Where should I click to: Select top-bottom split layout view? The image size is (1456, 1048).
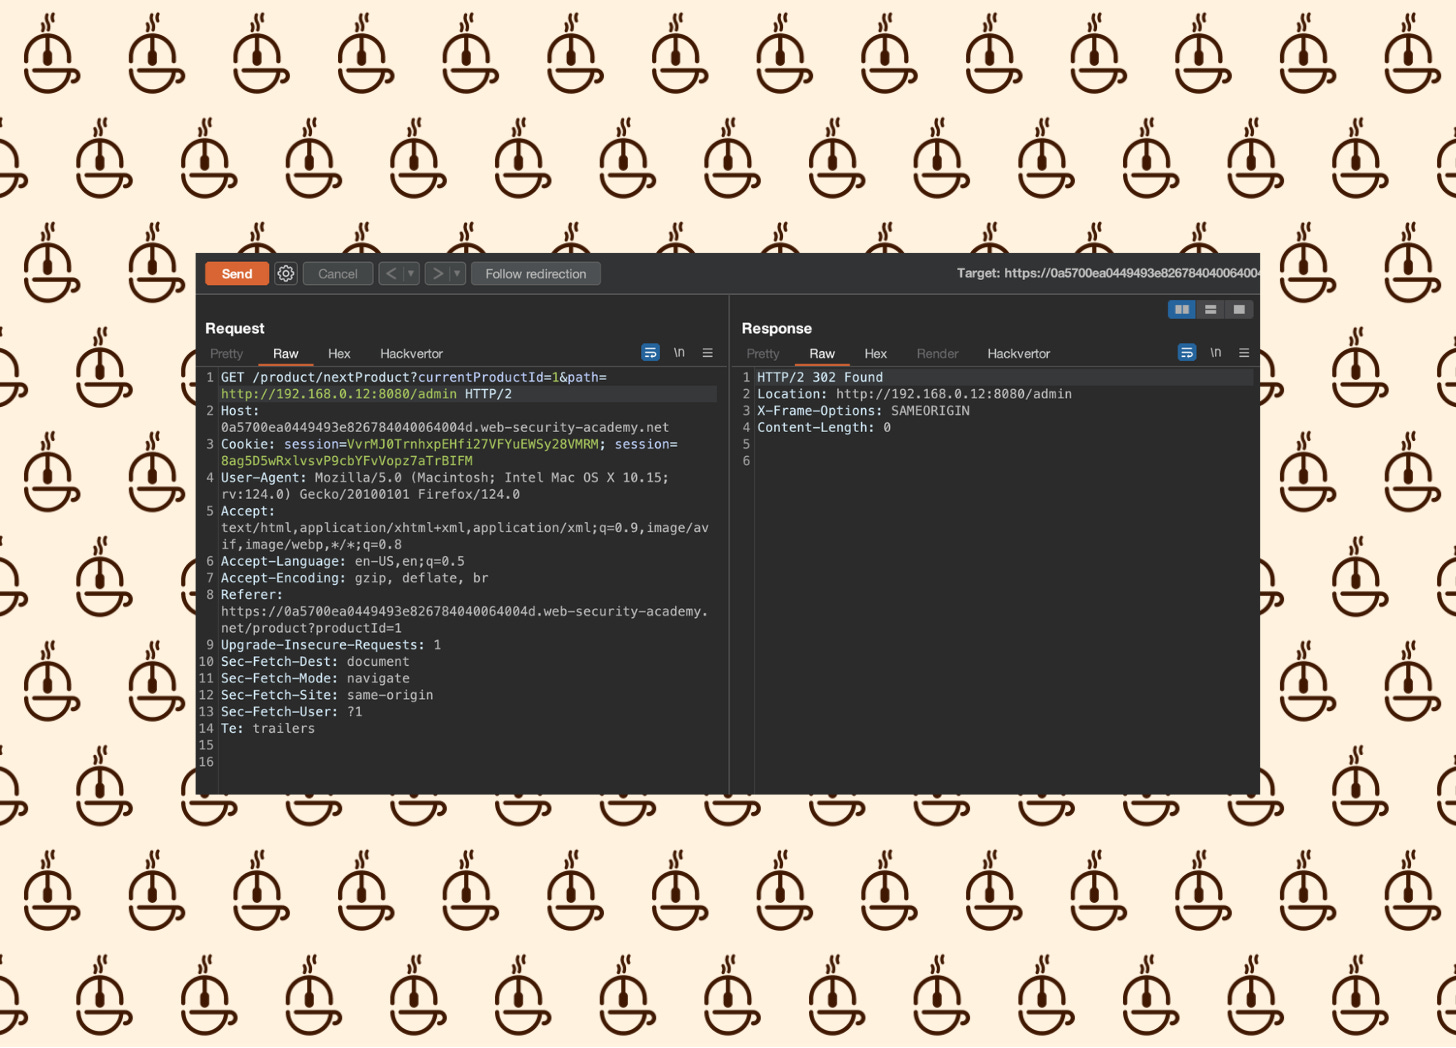point(1210,310)
